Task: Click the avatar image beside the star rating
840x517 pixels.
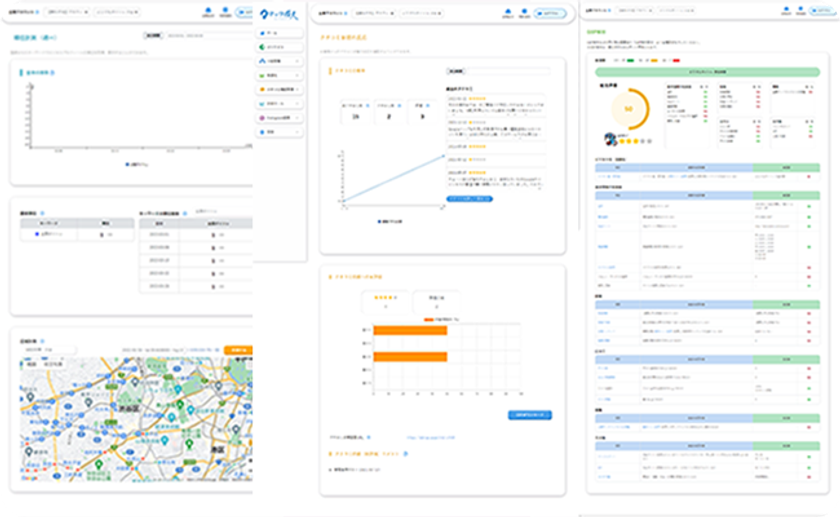Action: [x=611, y=139]
